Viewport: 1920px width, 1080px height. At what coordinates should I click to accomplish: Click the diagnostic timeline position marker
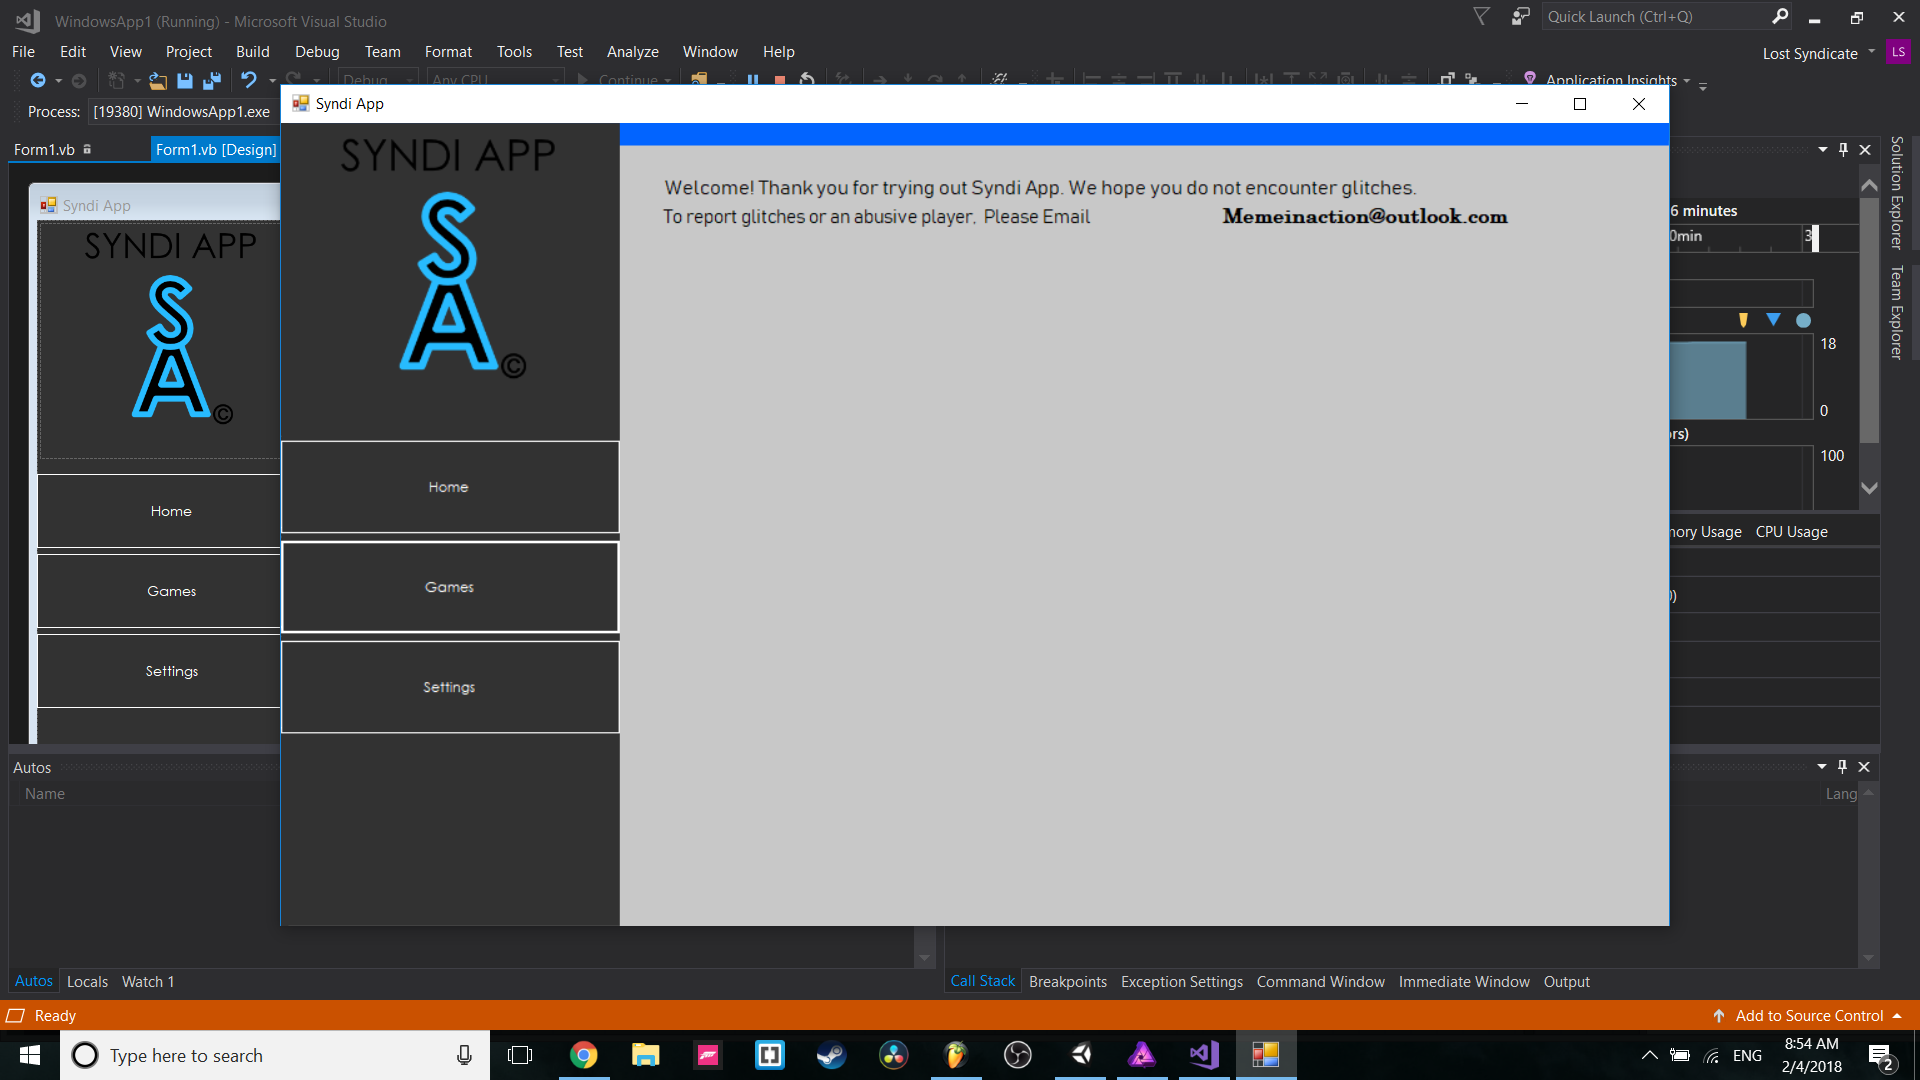1814,237
